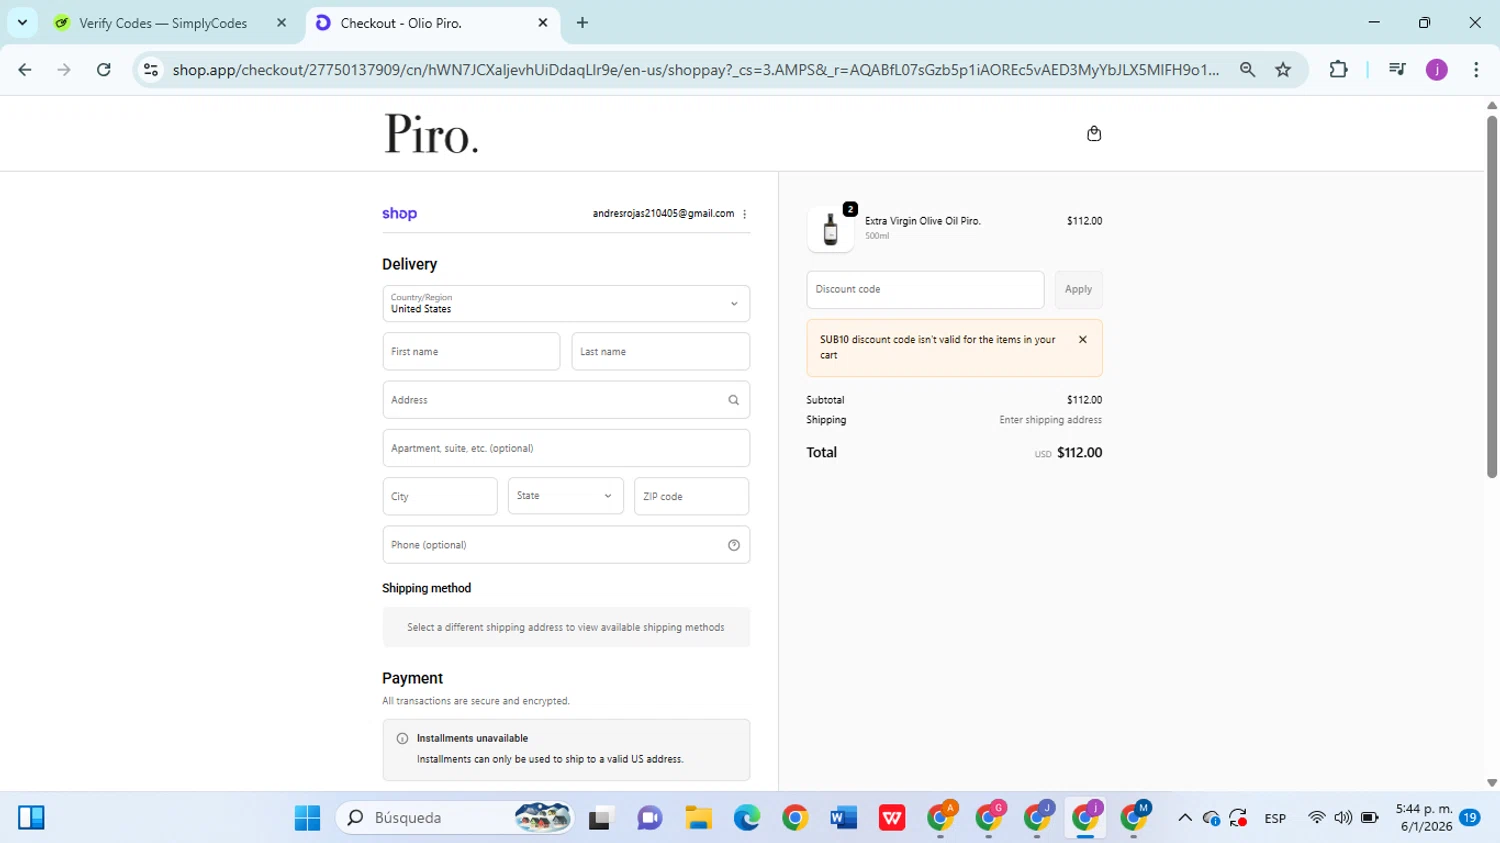Switch the ESP keyboard language indicator
This screenshot has height=843, width=1500.
[x=1275, y=818]
